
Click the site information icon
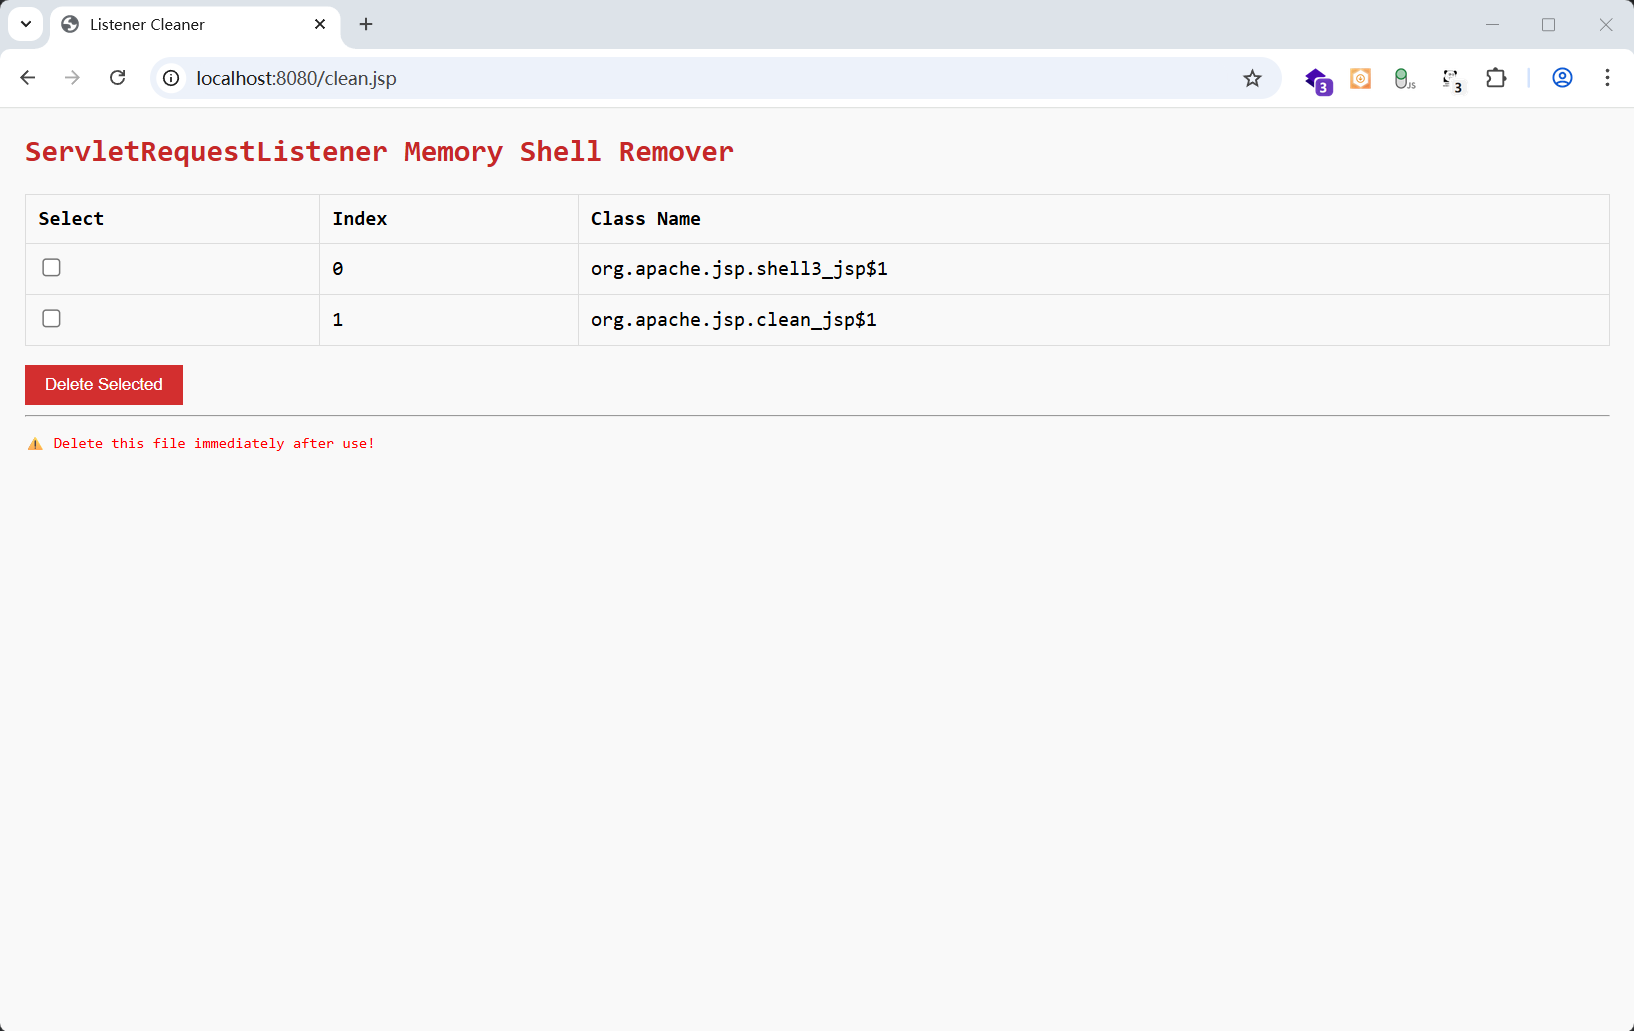172,78
